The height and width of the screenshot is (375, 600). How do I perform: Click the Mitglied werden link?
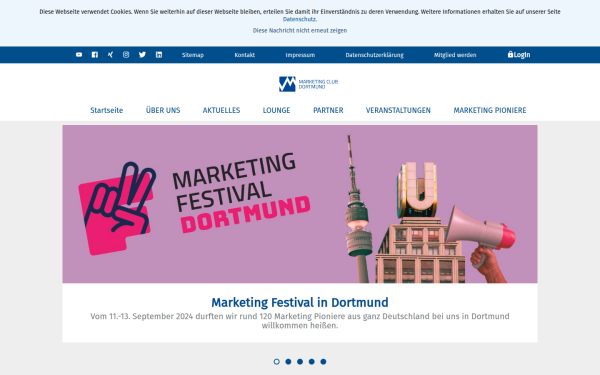455,55
